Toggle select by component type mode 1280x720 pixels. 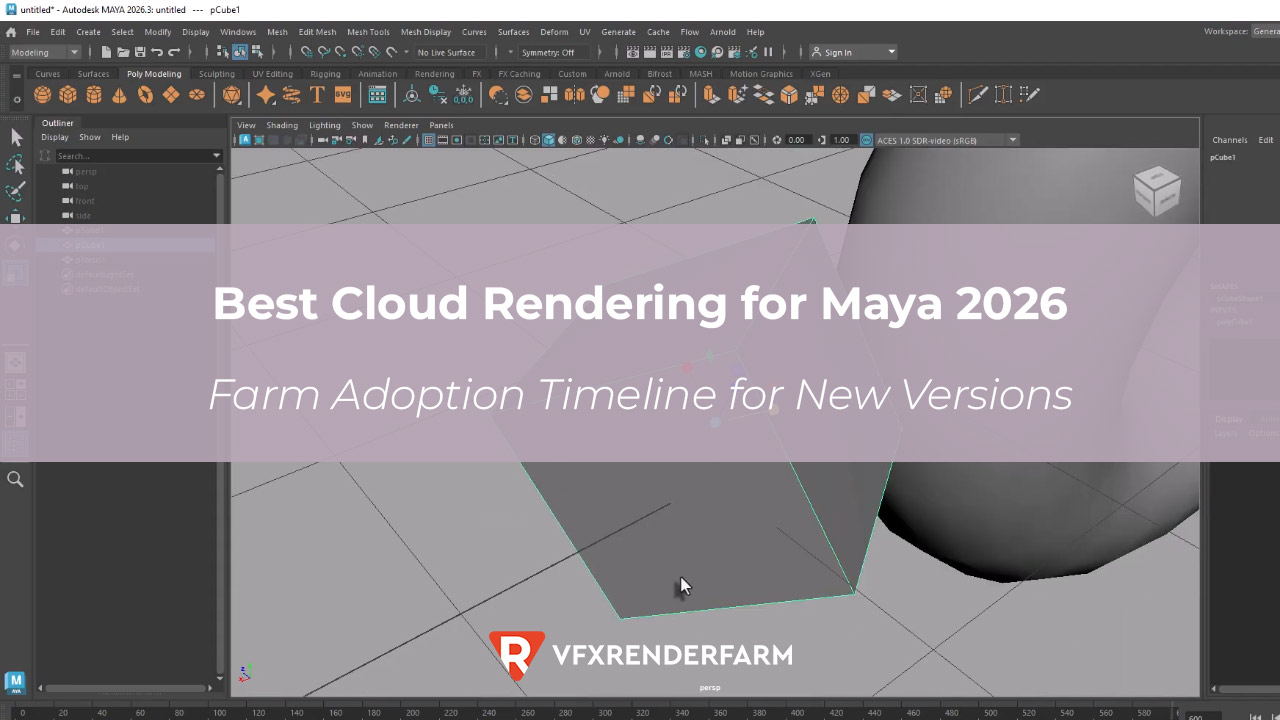257,52
